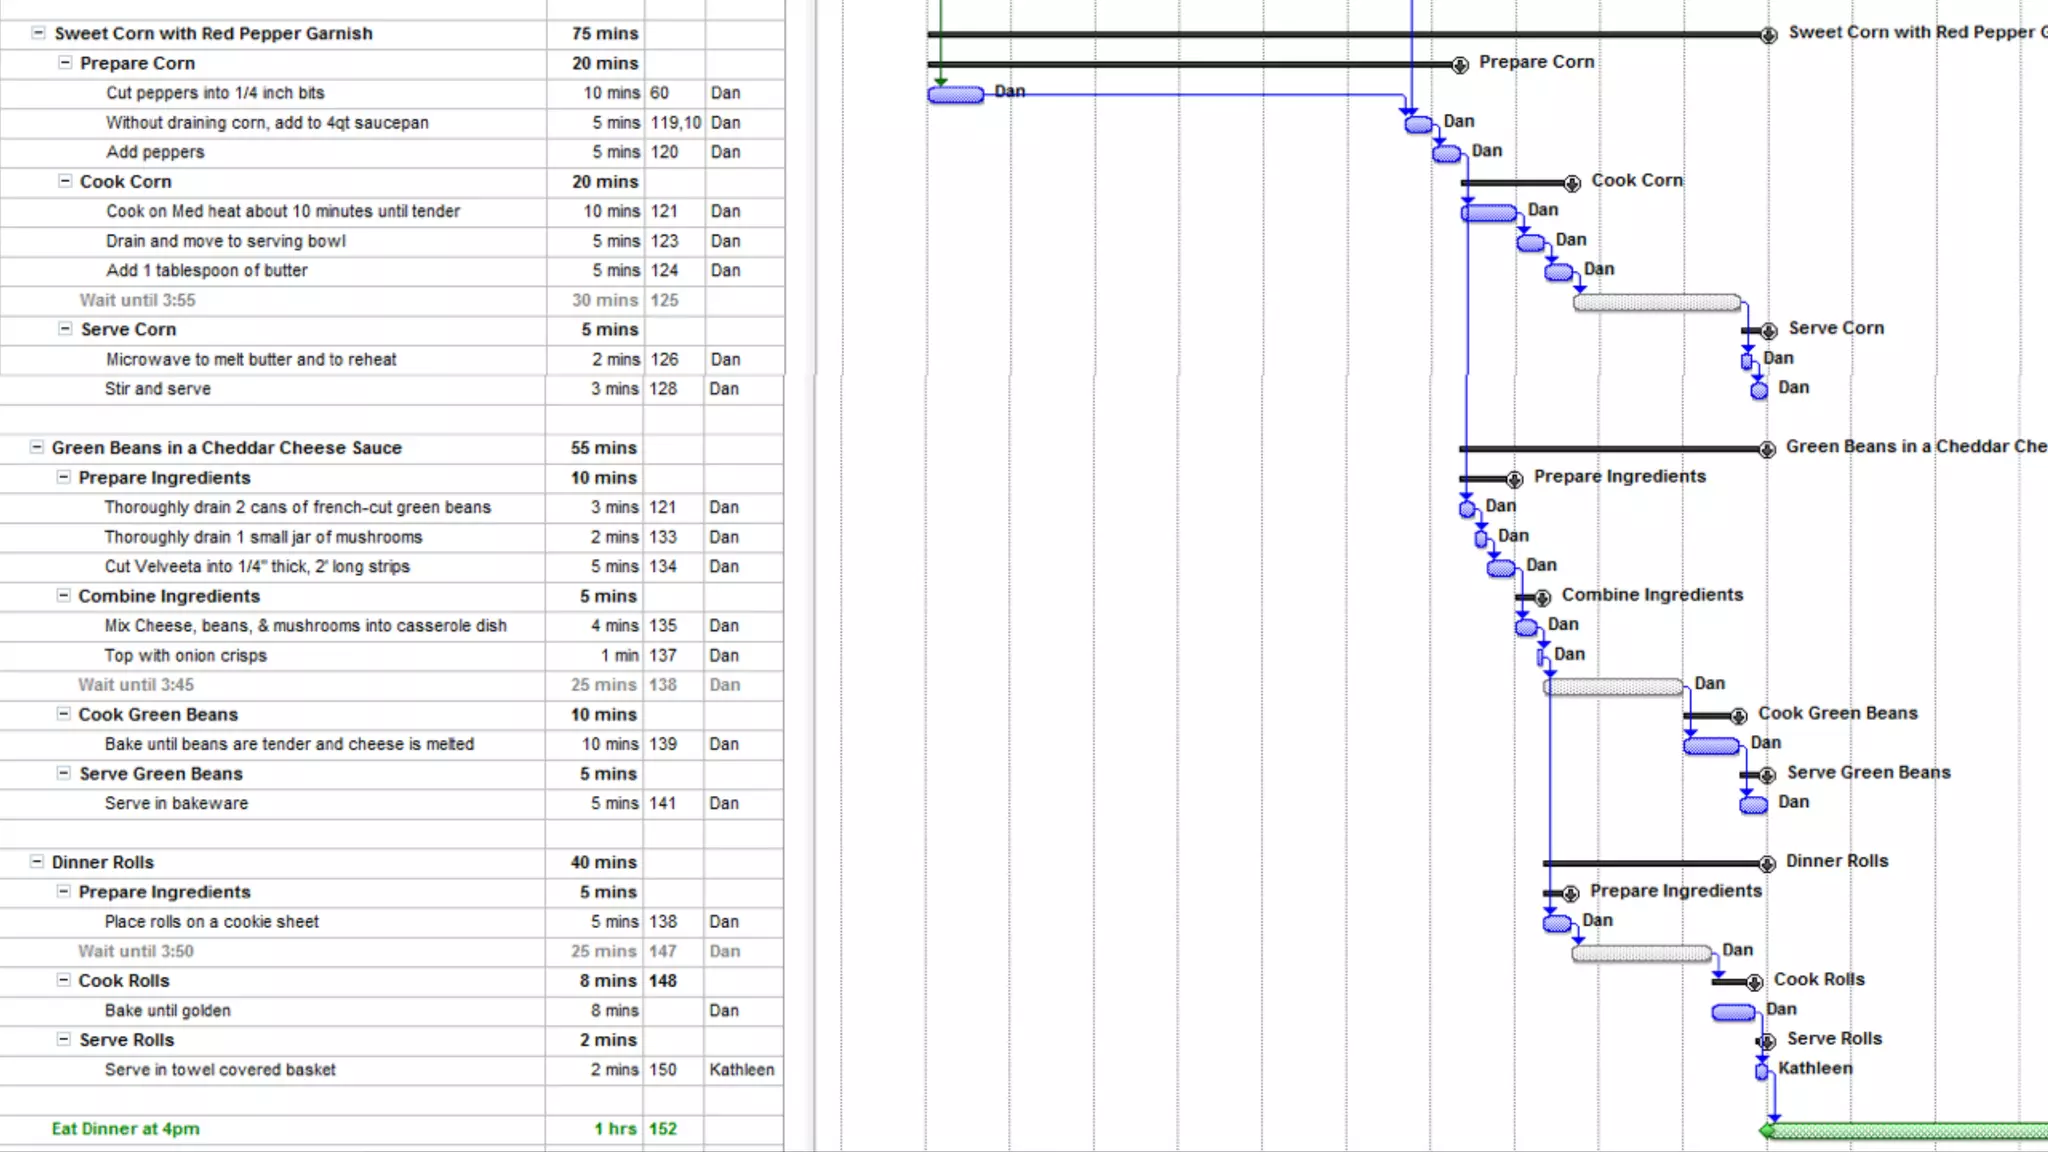The image size is (2048, 1152).
Task: Select the Bake until golden Gantt bar
Action: [1733, 1012]
